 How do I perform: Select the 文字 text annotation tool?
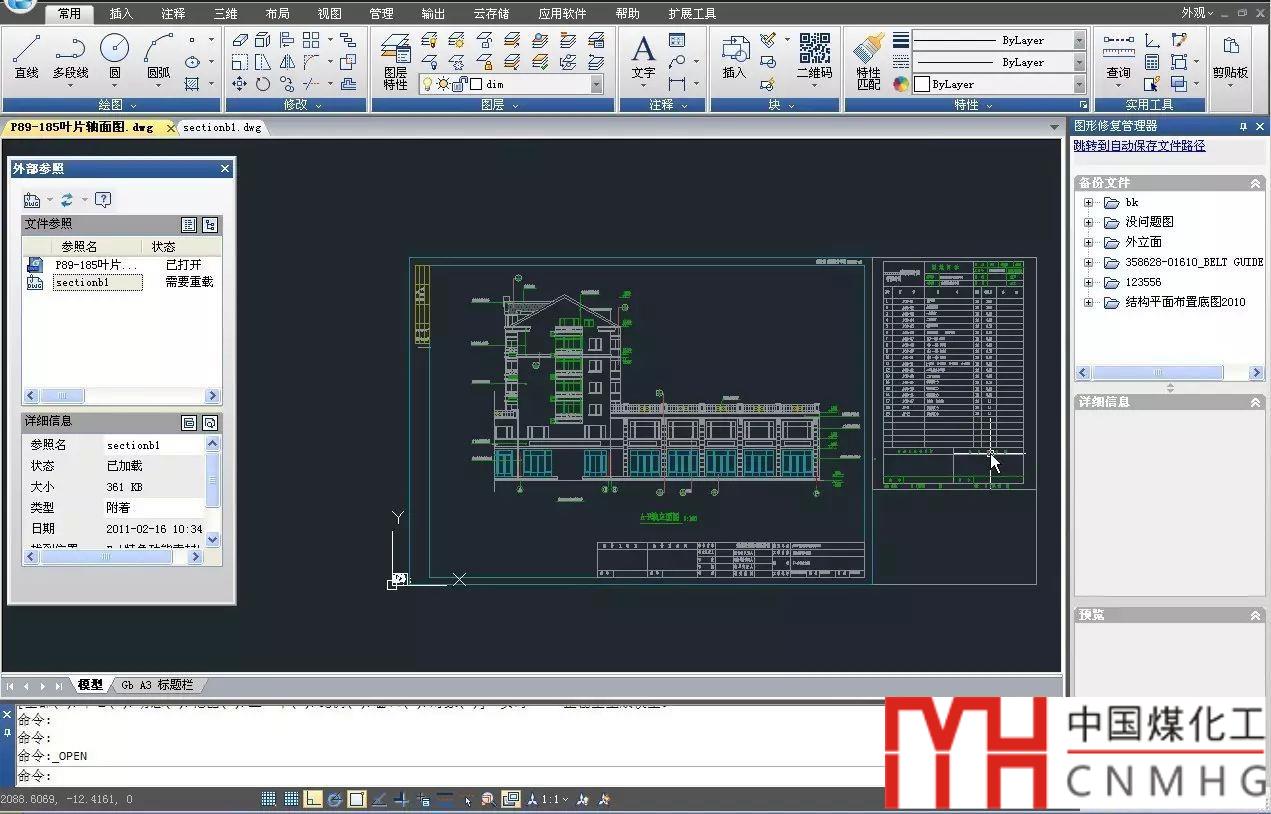[x=643, y=55]
